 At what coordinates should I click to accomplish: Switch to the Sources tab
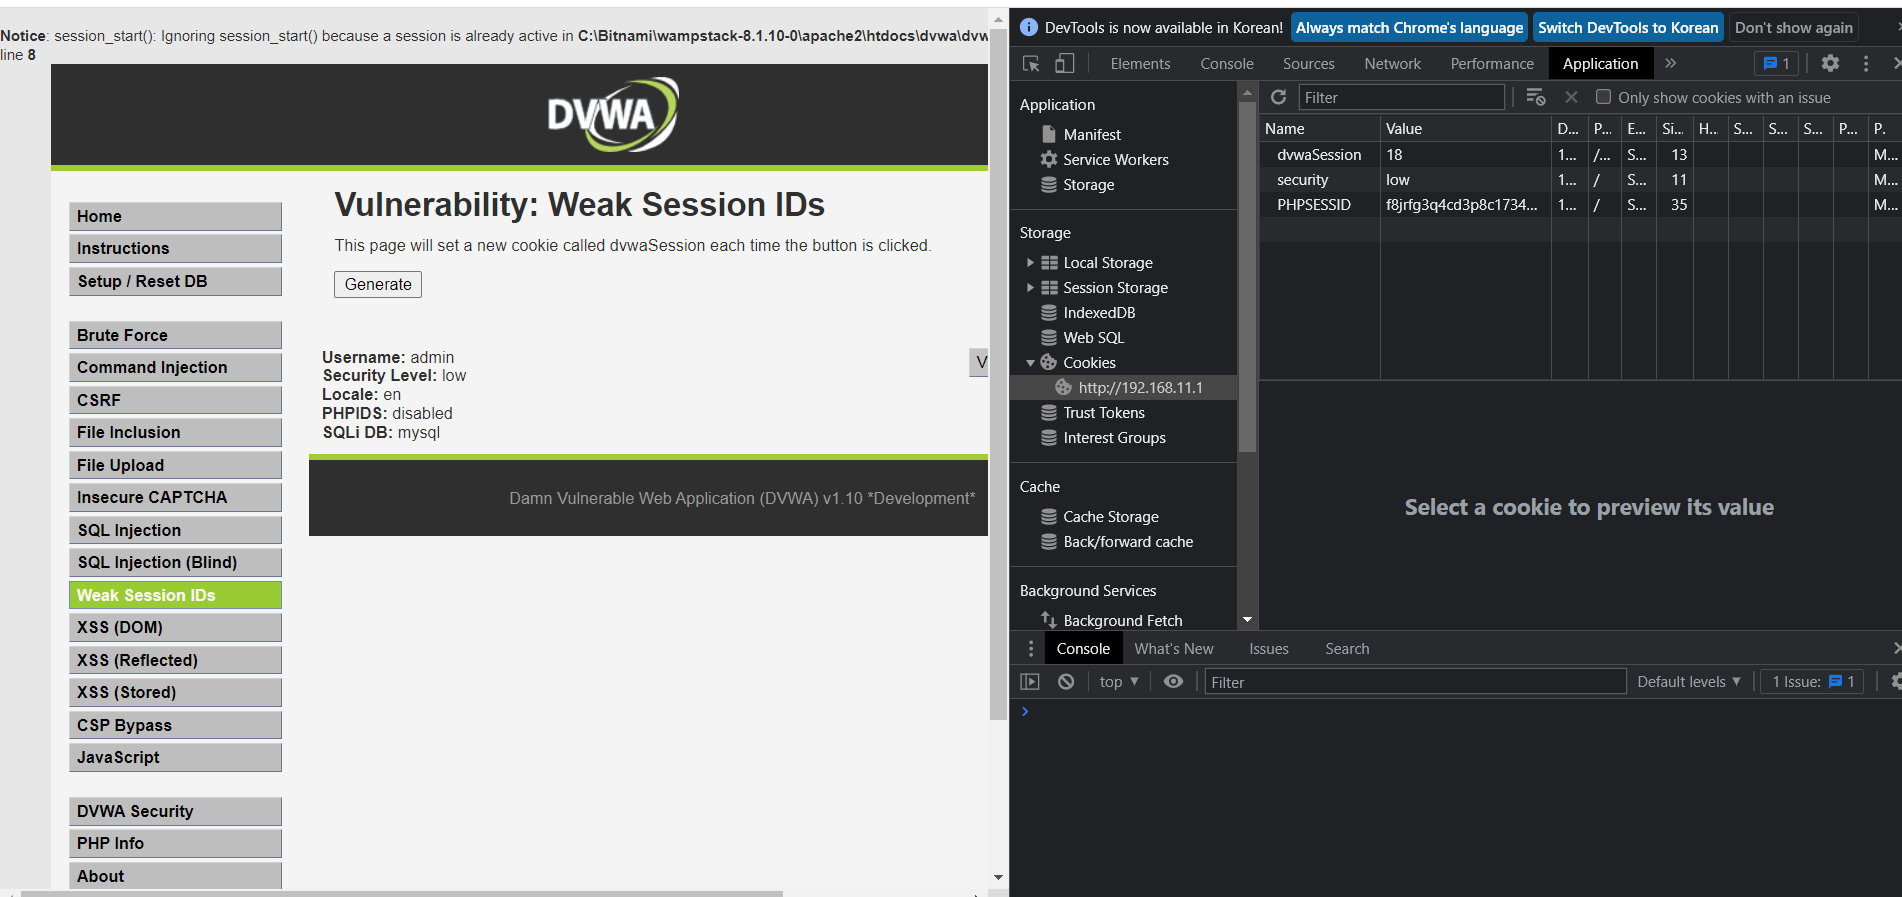(1308, 63)
